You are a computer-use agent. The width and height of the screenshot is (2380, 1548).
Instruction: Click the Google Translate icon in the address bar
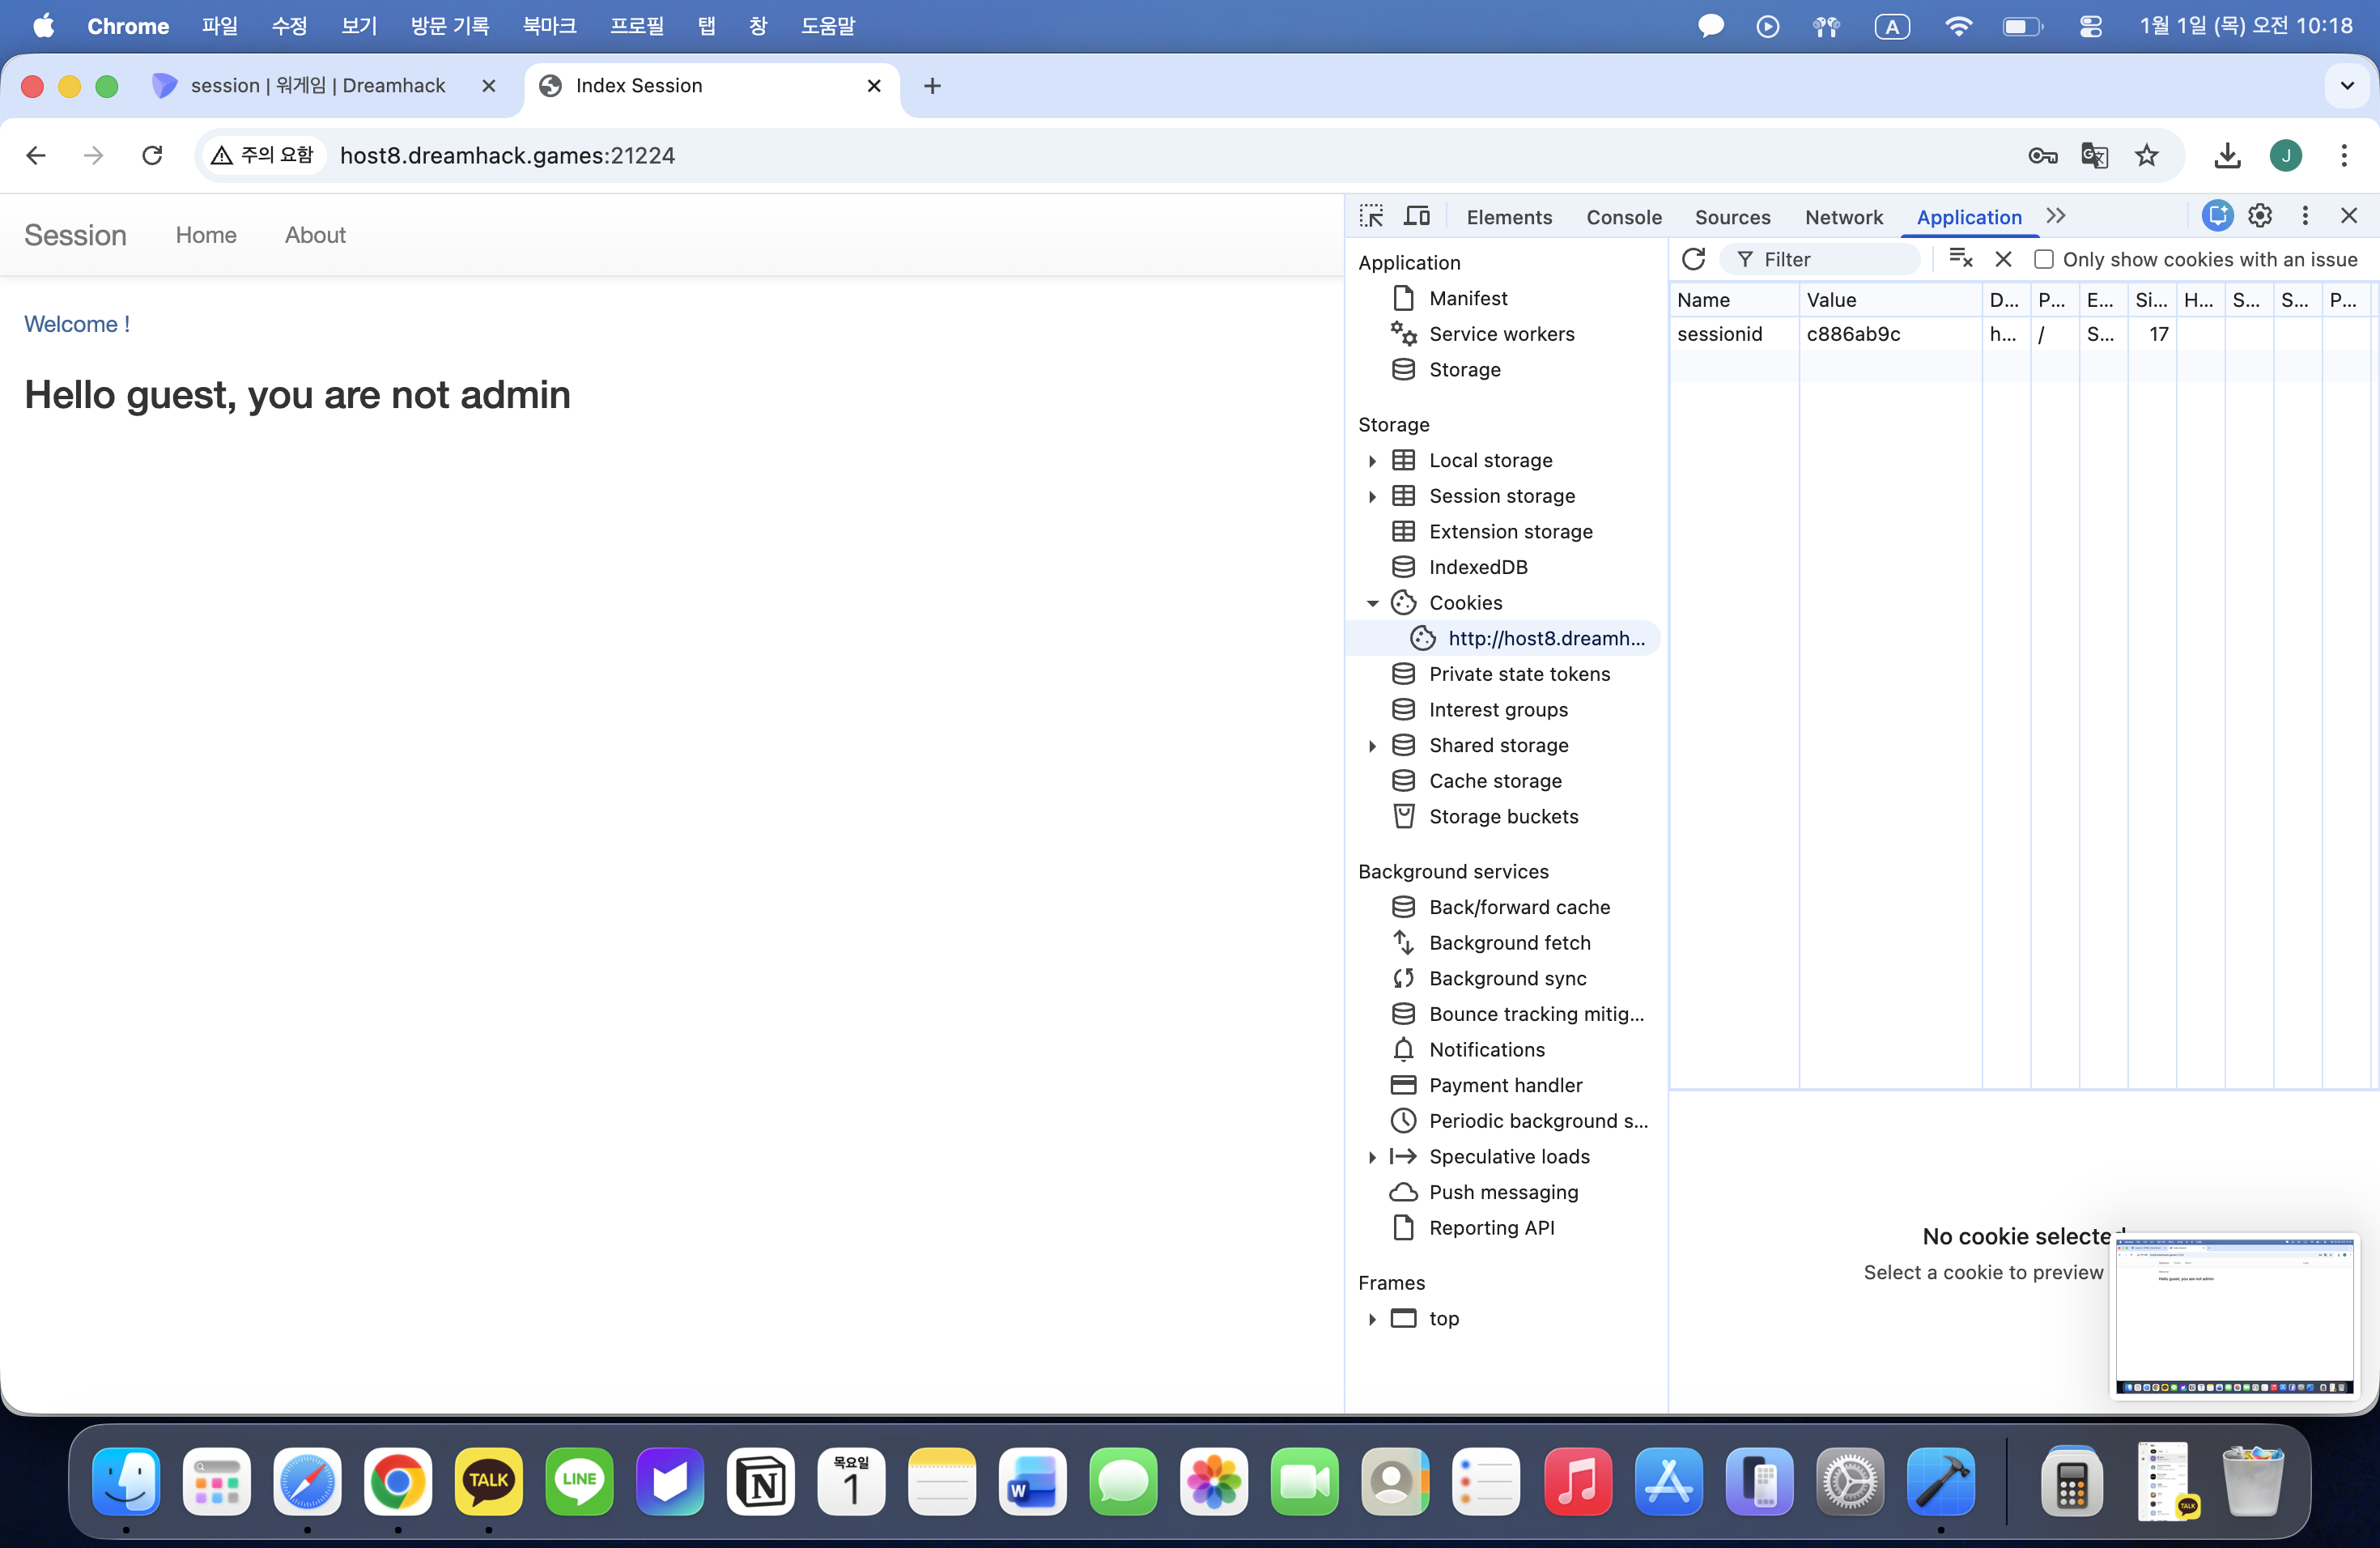tap(2094, 155)
